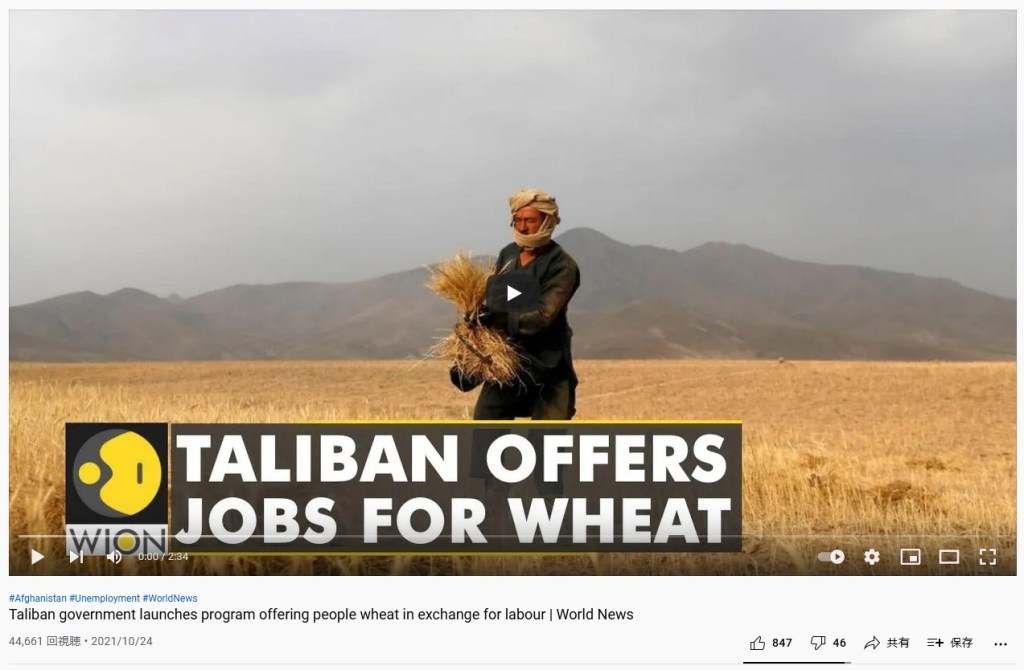Click the video title text

321,614
